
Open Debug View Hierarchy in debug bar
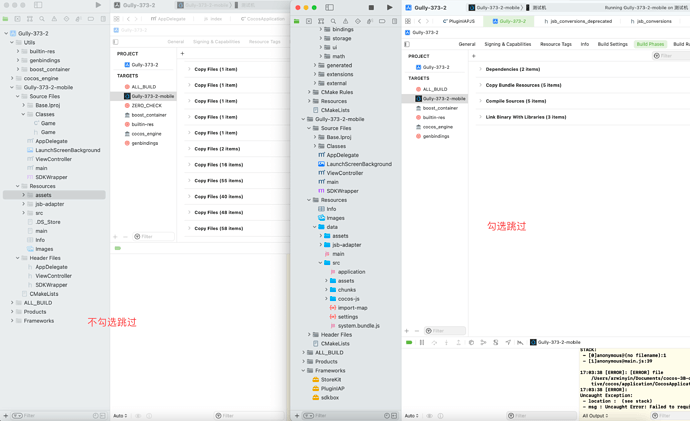[x=471, y=342]
